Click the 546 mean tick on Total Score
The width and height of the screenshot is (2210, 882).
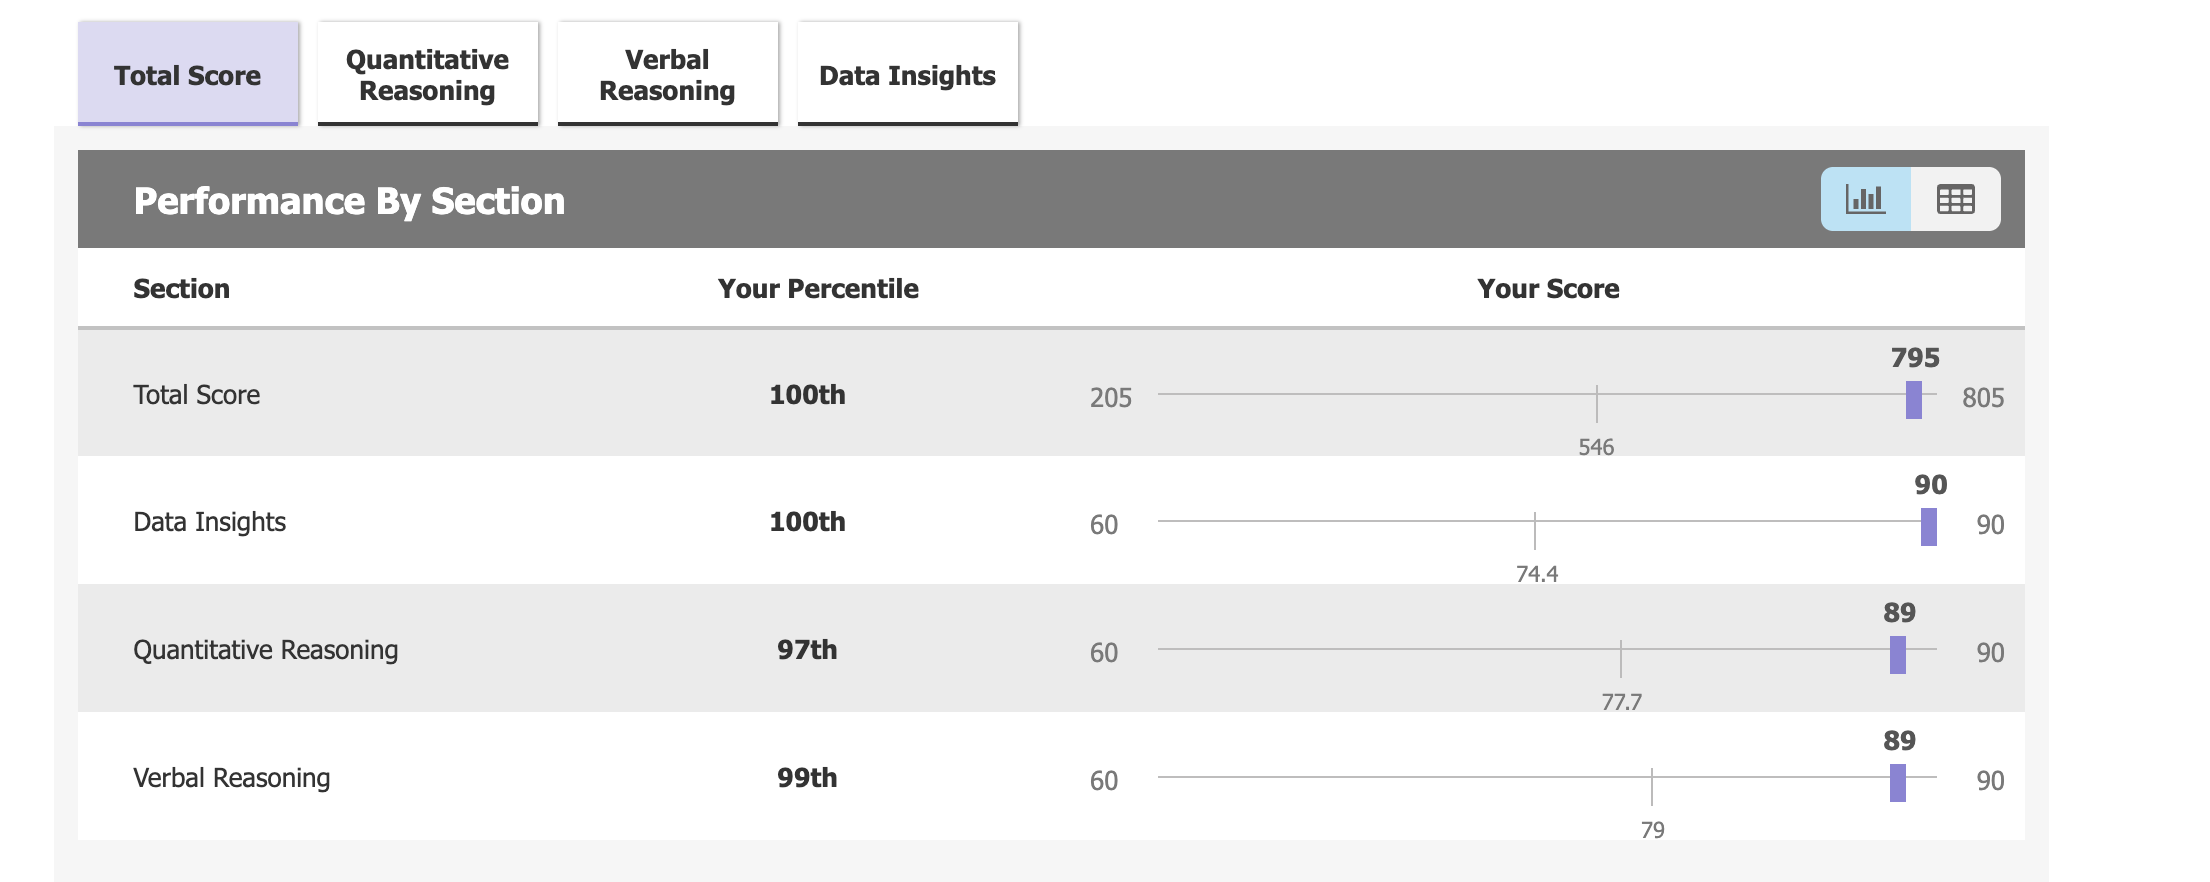click(1597, 404)
